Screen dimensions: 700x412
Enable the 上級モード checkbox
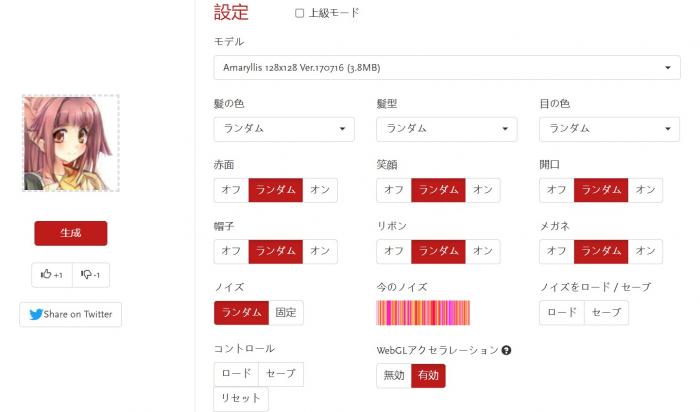click(300, 13)
